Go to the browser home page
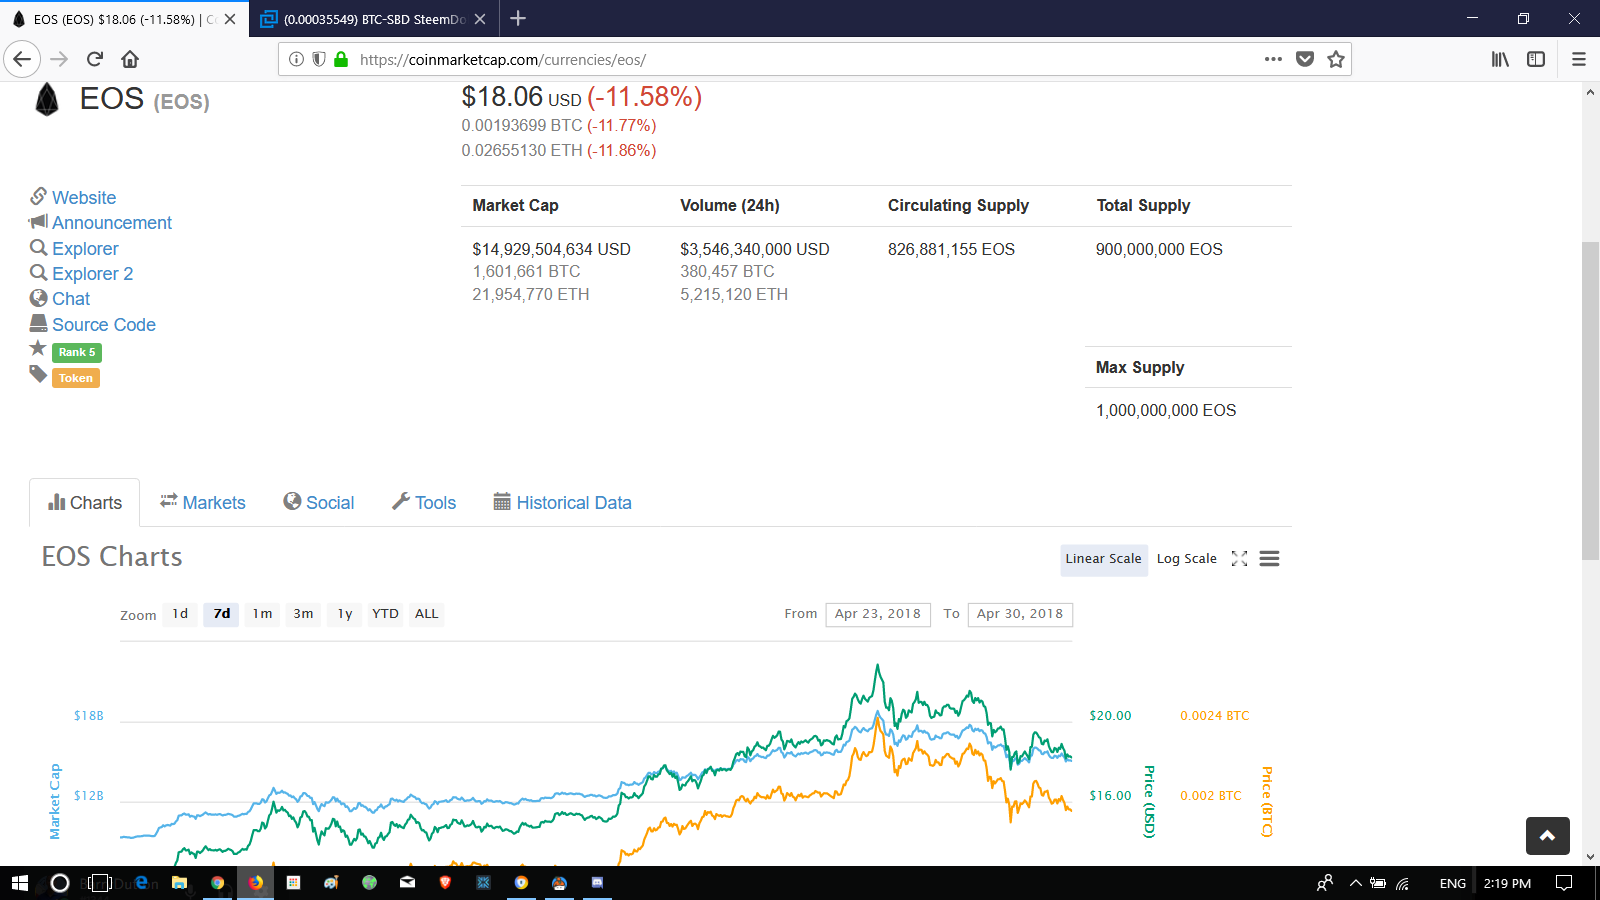This screenshot has height=900, width=1600. (130, 59)
